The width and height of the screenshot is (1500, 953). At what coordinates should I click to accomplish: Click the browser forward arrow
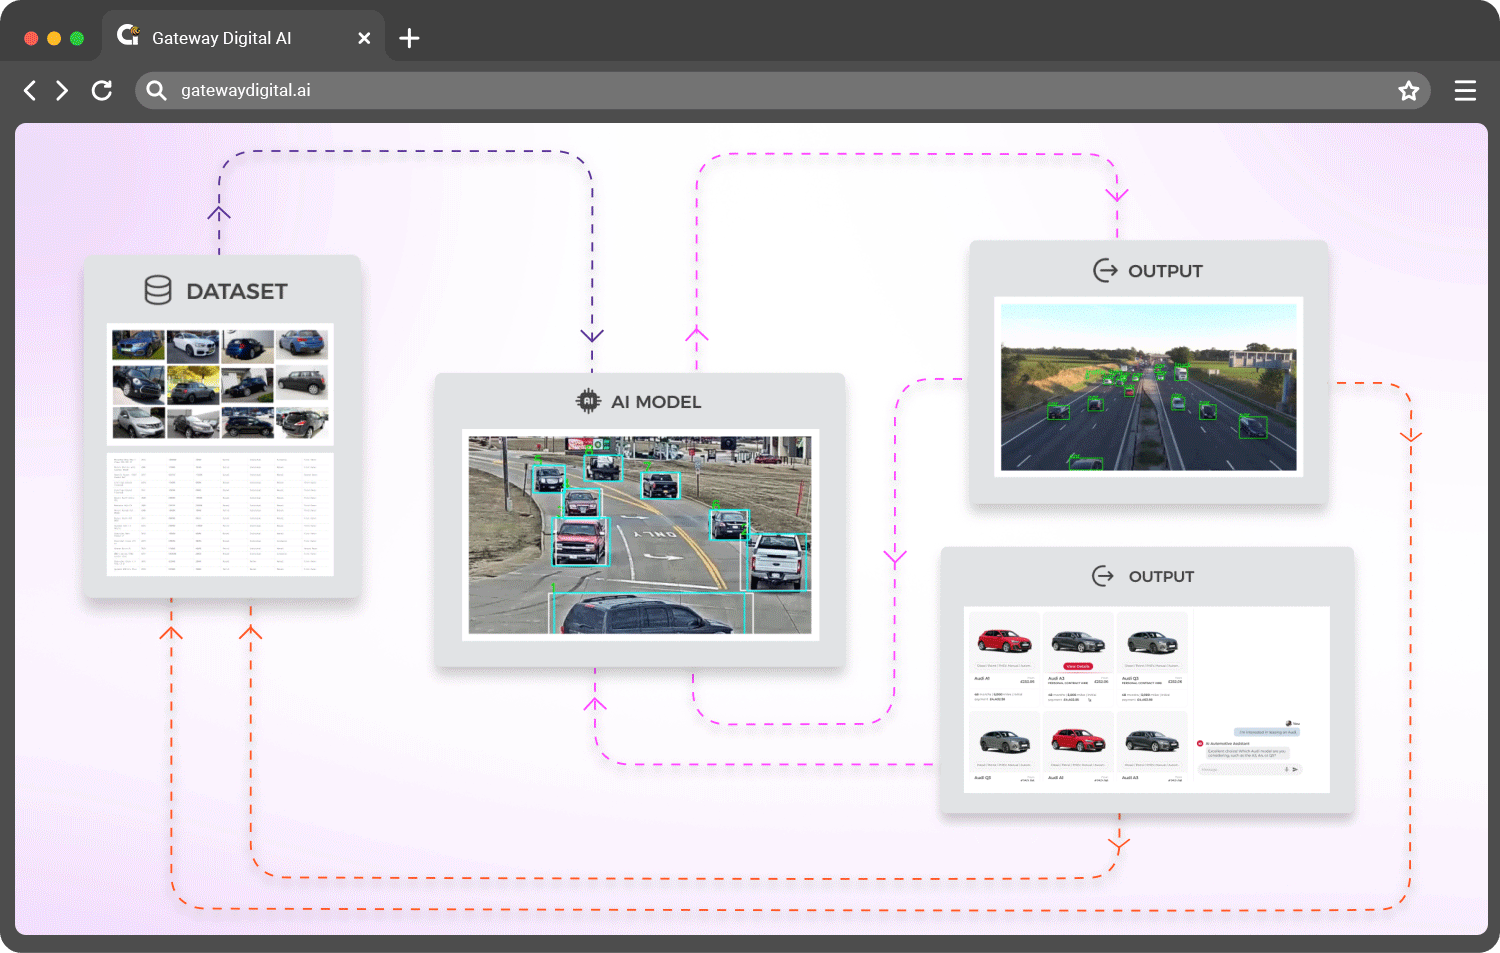click(x=62, y=91)
